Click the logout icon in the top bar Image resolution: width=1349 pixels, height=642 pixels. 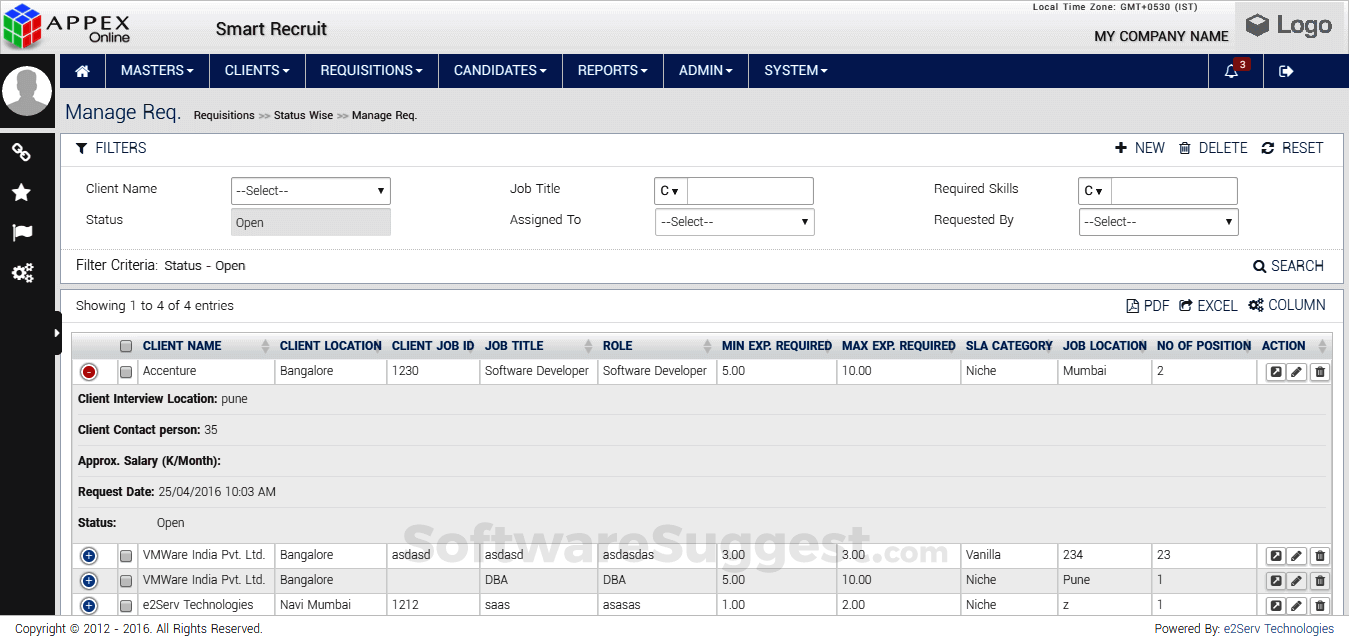(x=1286, y=71)
